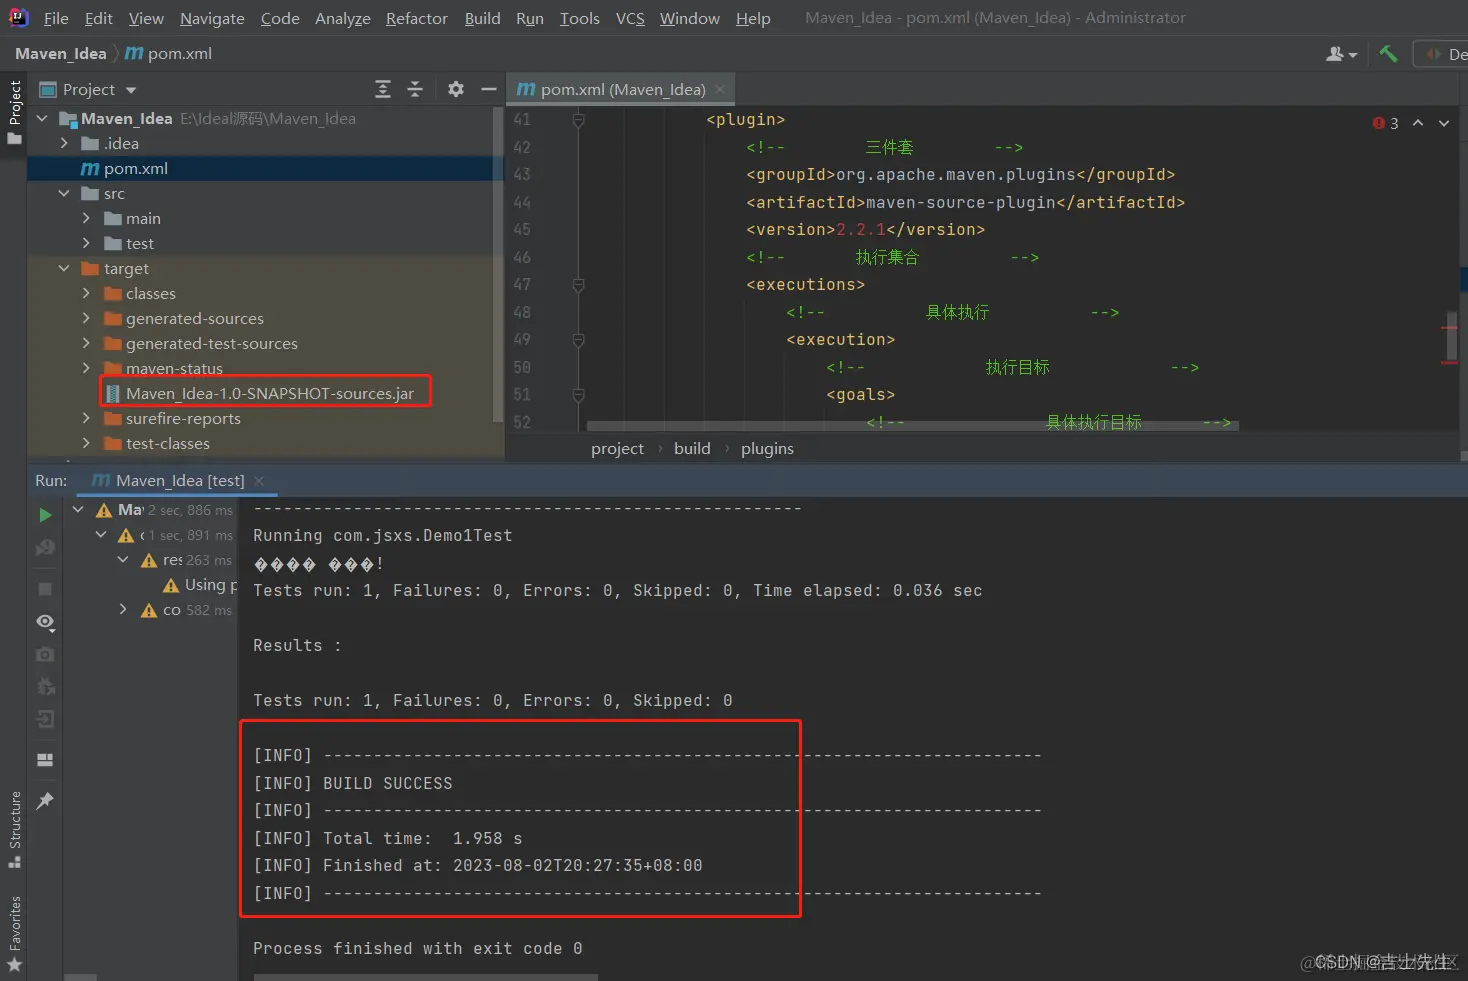Click the editor horizontal scrollbar
Screen dimensions: 1468x981
point(912,426)
